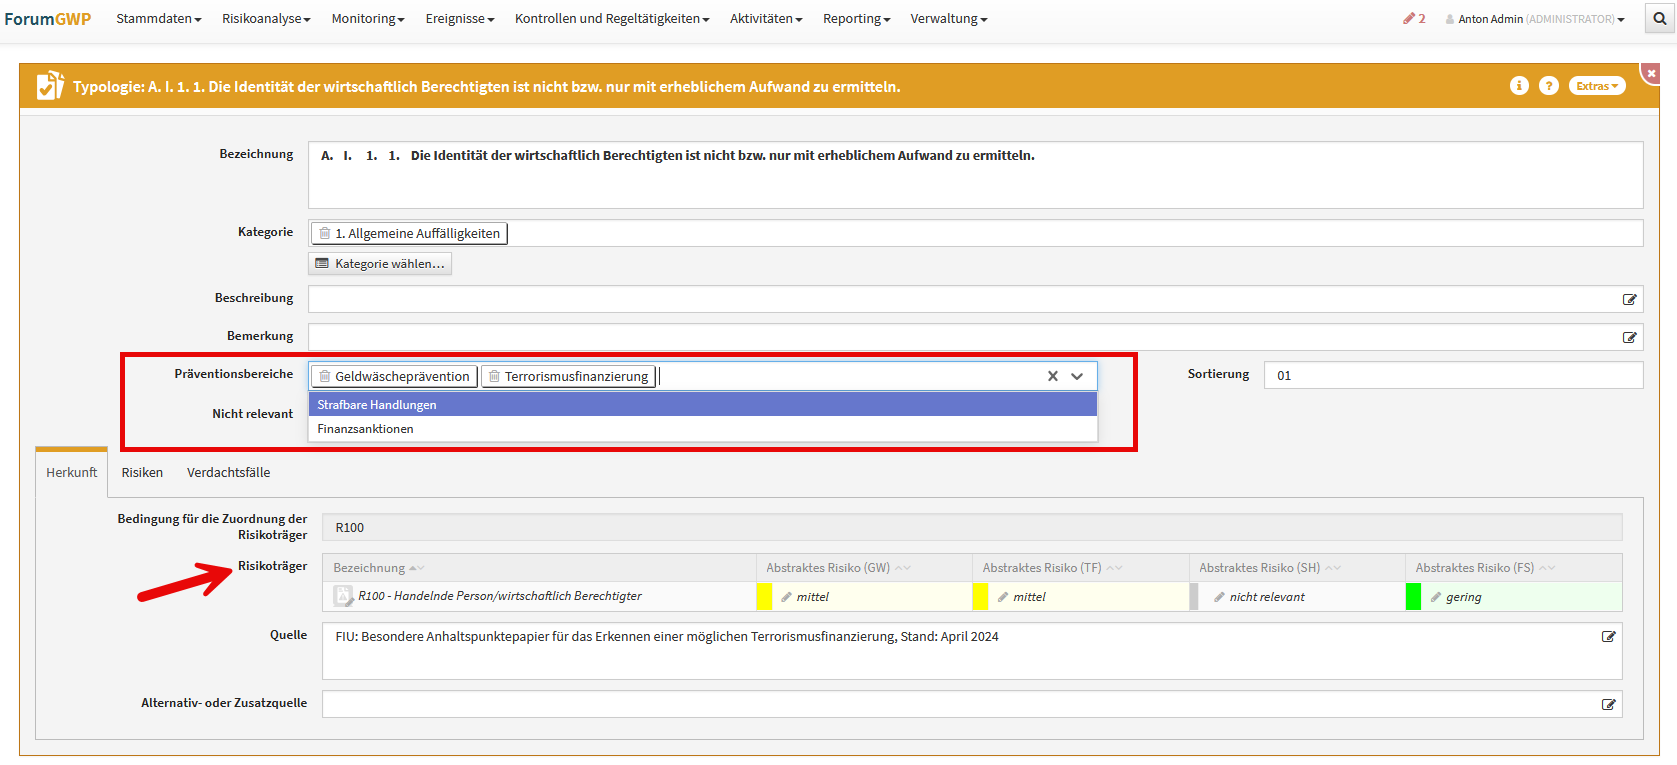Remove Geldwäscheprävention tag via trash icon
The image size is (1677, 765).
(x=325, y=376)
